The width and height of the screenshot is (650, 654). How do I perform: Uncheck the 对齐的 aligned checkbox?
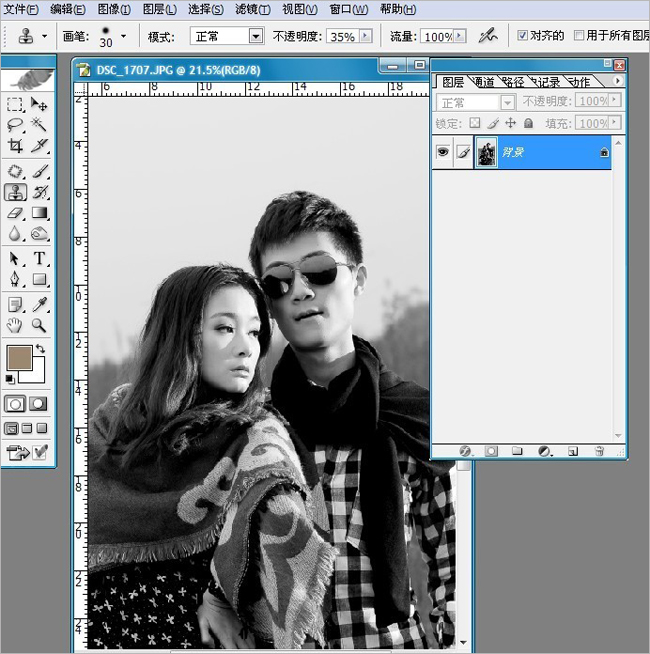click(522, 35)
